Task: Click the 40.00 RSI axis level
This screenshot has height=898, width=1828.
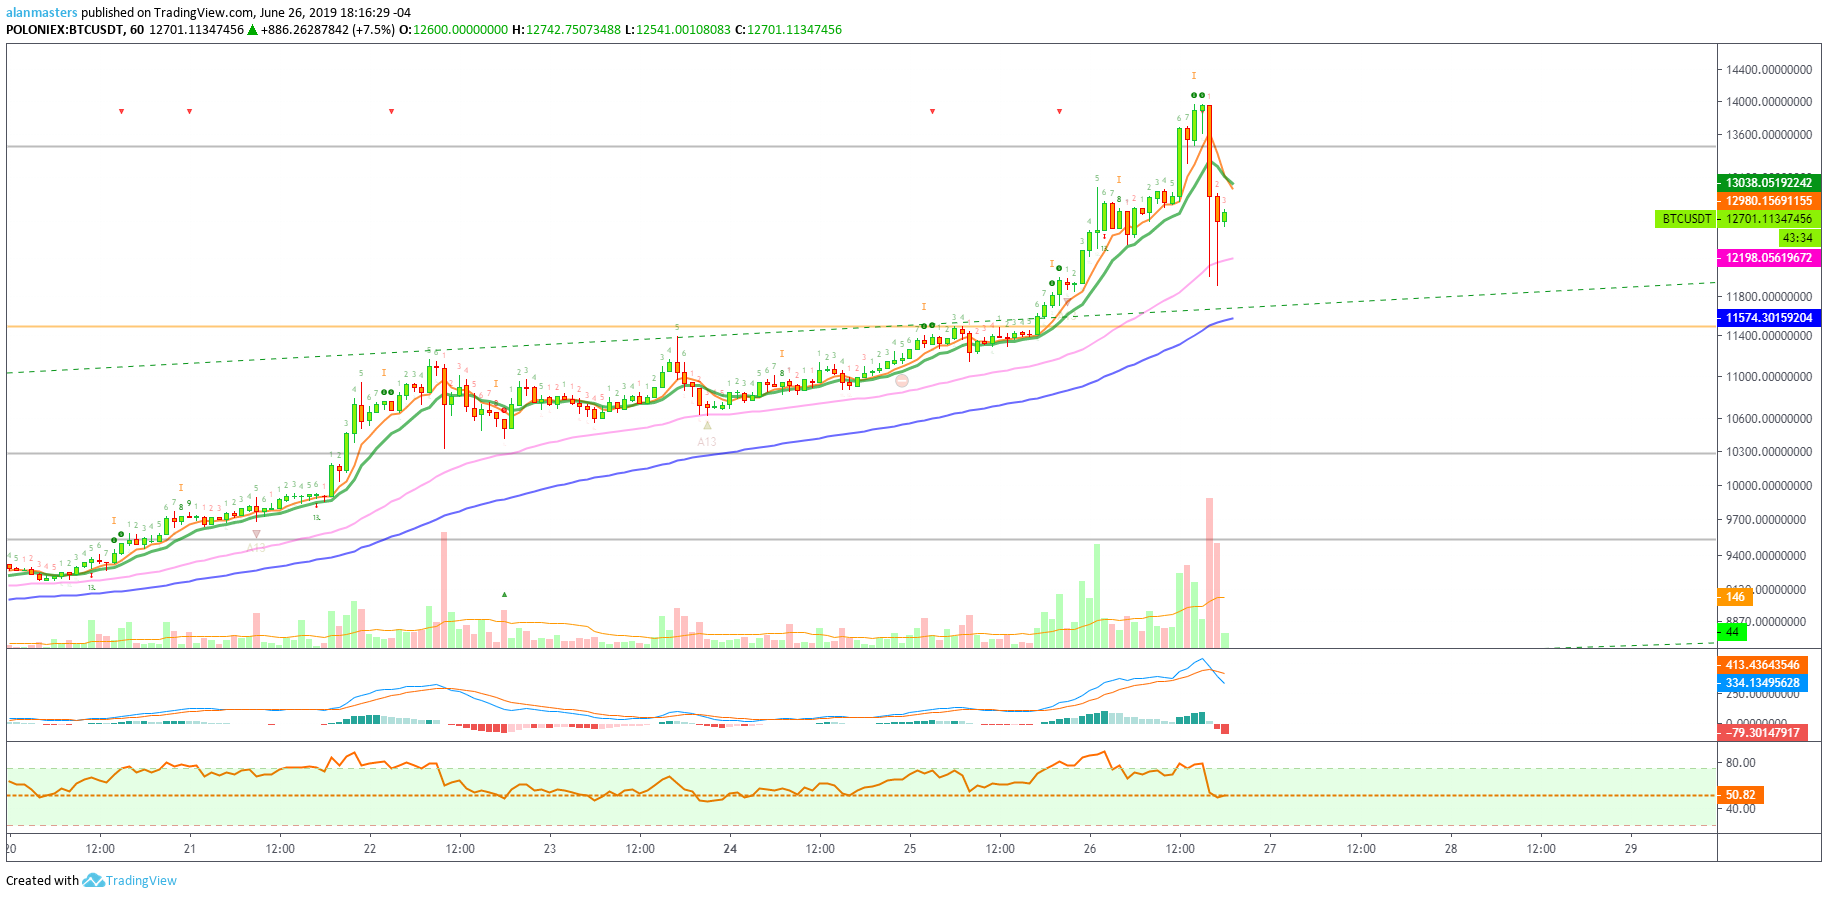Action: pyautogui.click(x=1741, y=809)
